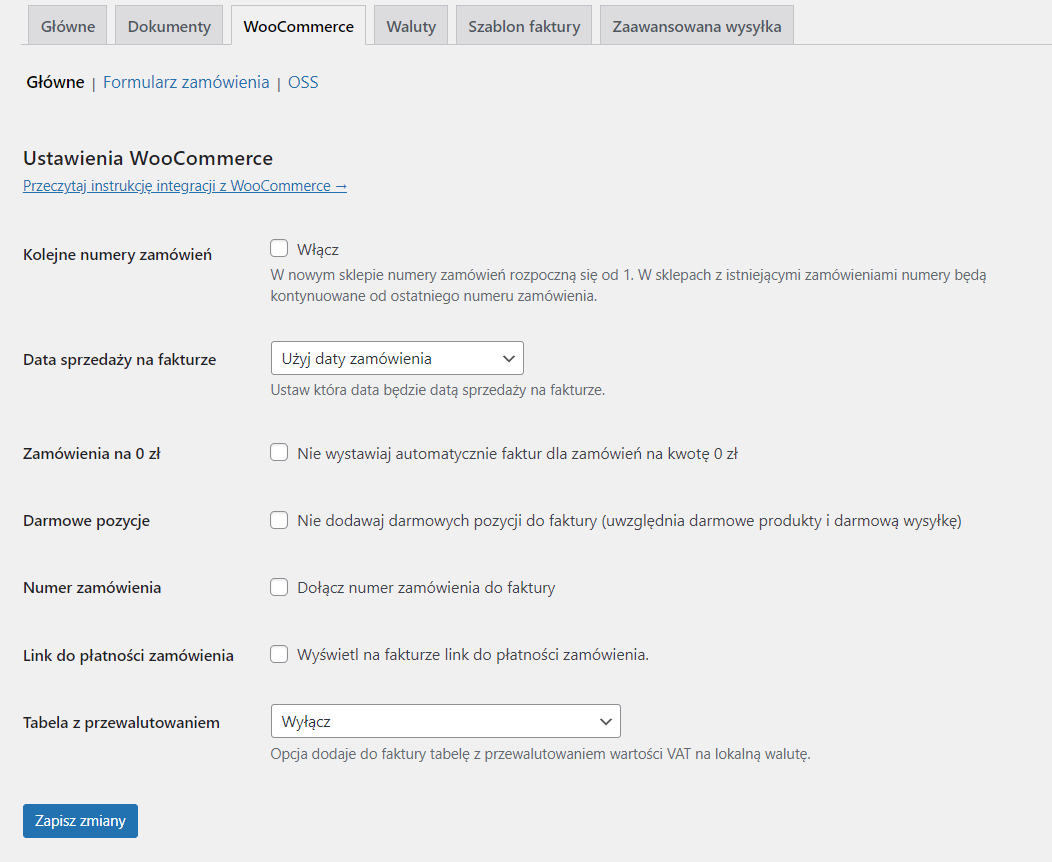Select the WooCommerce tab

299,26
